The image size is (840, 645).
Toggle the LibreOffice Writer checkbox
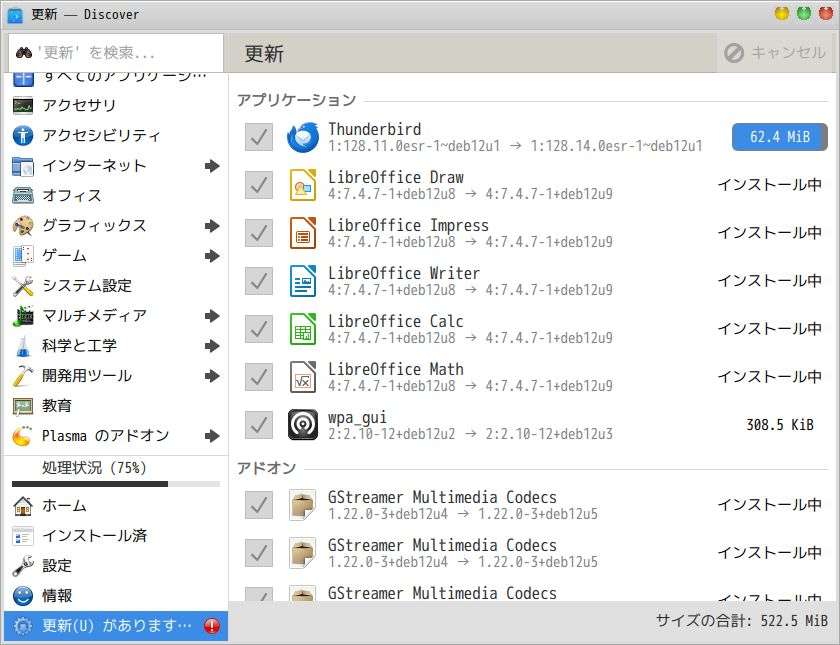coord(259,281)
